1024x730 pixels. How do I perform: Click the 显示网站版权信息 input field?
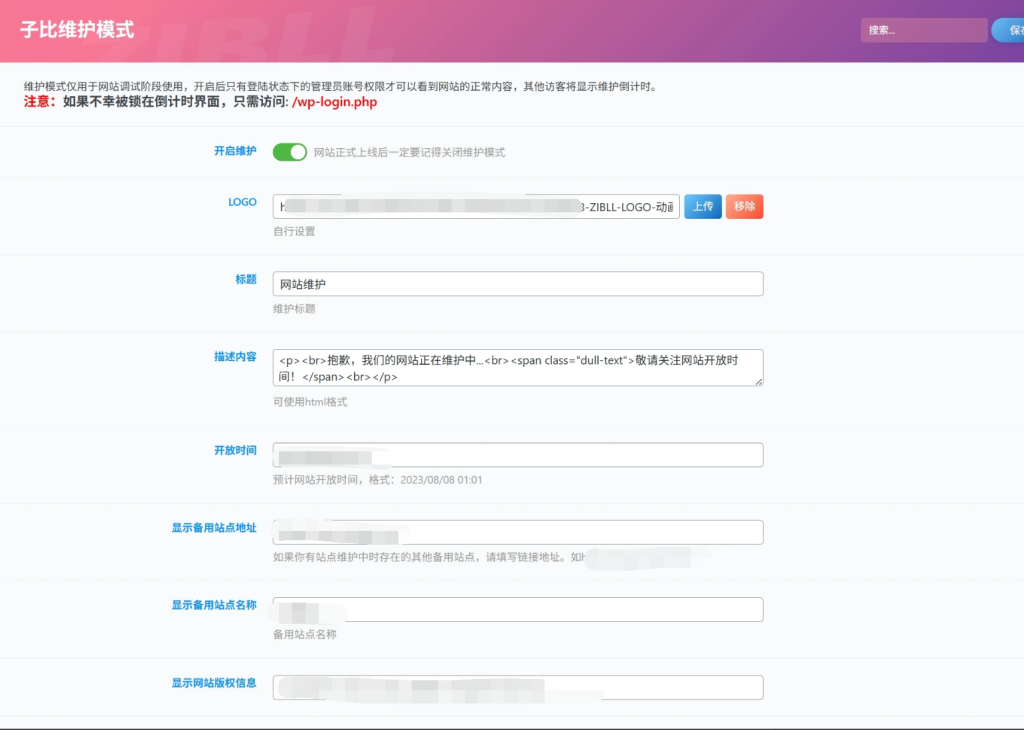tap(518, 687)
